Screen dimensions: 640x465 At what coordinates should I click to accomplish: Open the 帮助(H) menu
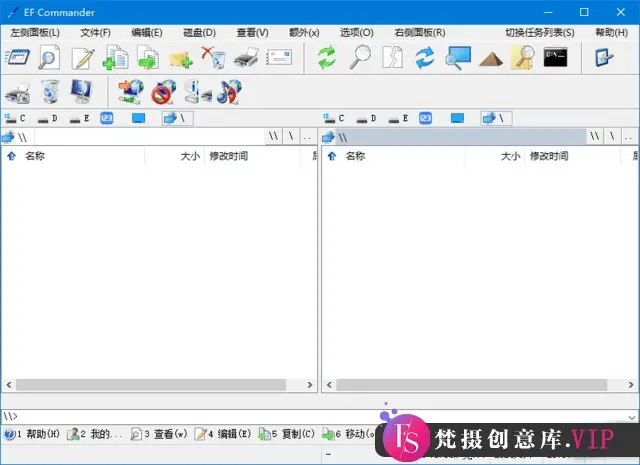click(611, 33)
